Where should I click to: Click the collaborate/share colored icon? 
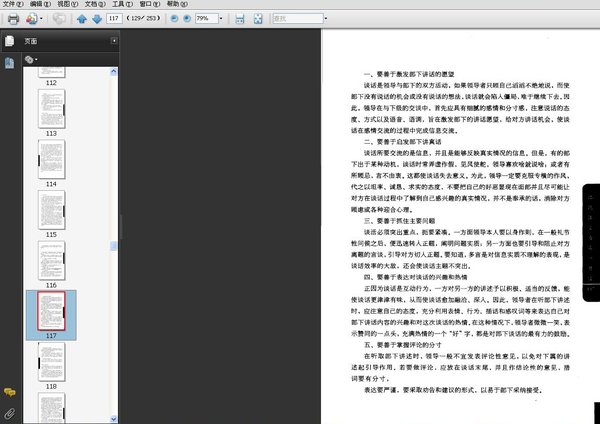coord(31,18)
